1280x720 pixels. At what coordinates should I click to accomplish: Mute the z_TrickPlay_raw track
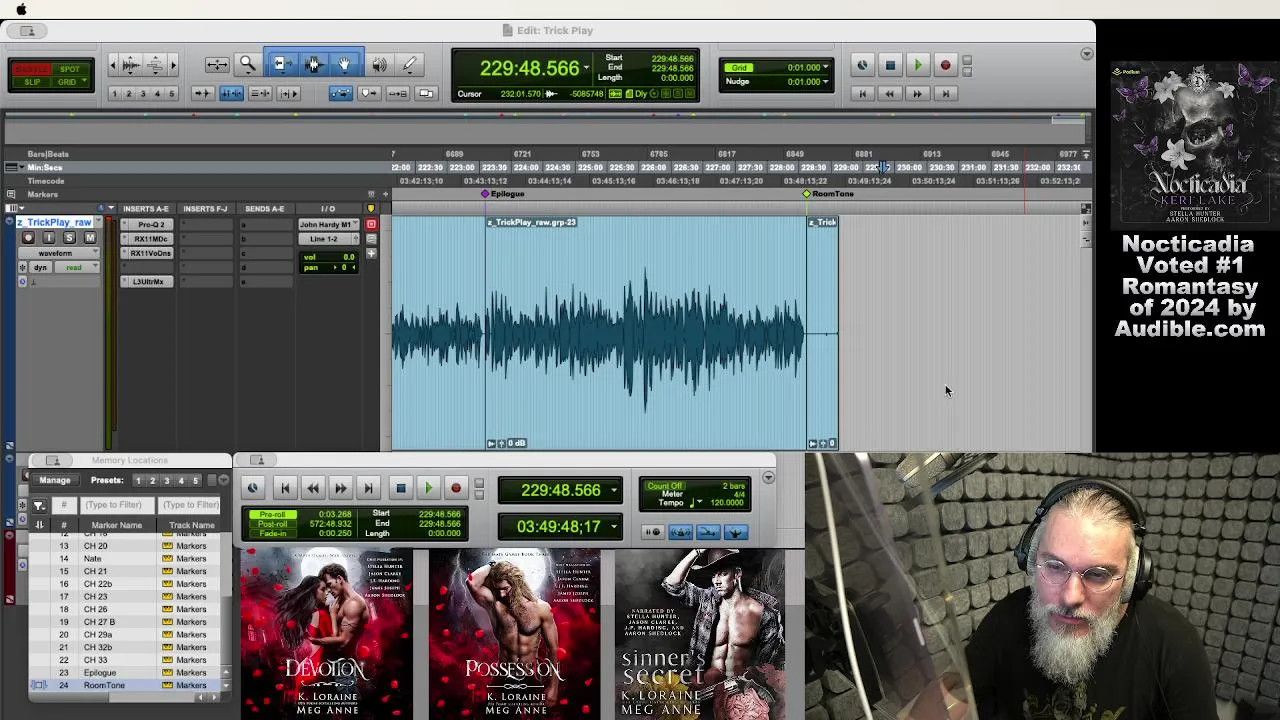(90, 238)
